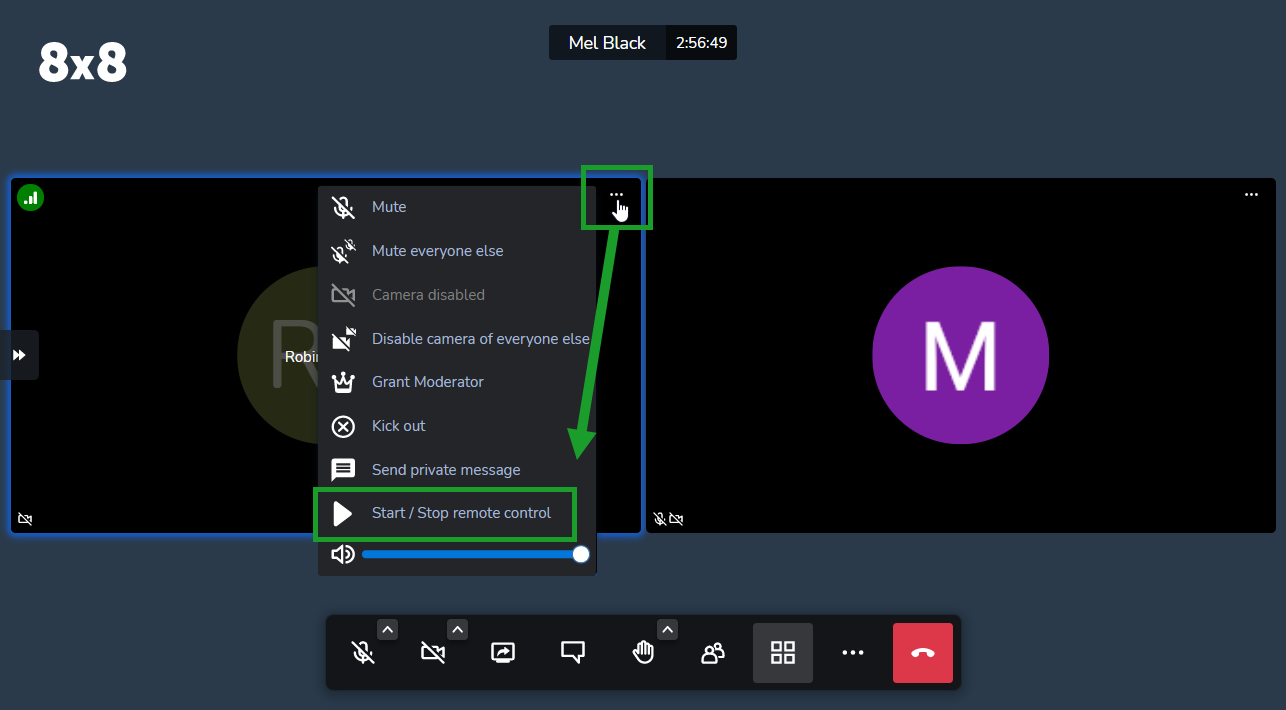The image size is (1286, 710).
Task: Toggle tile view grid button
Action: 783,653
